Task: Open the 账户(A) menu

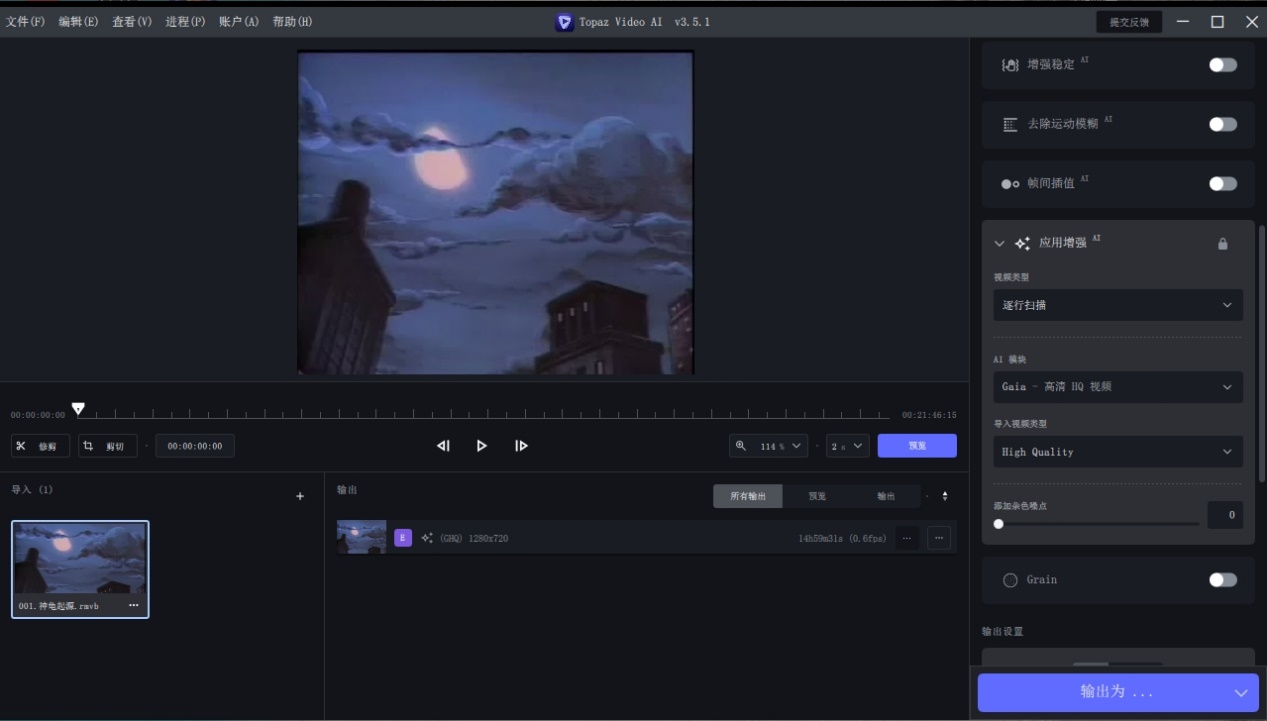Action: pos(239,22)
